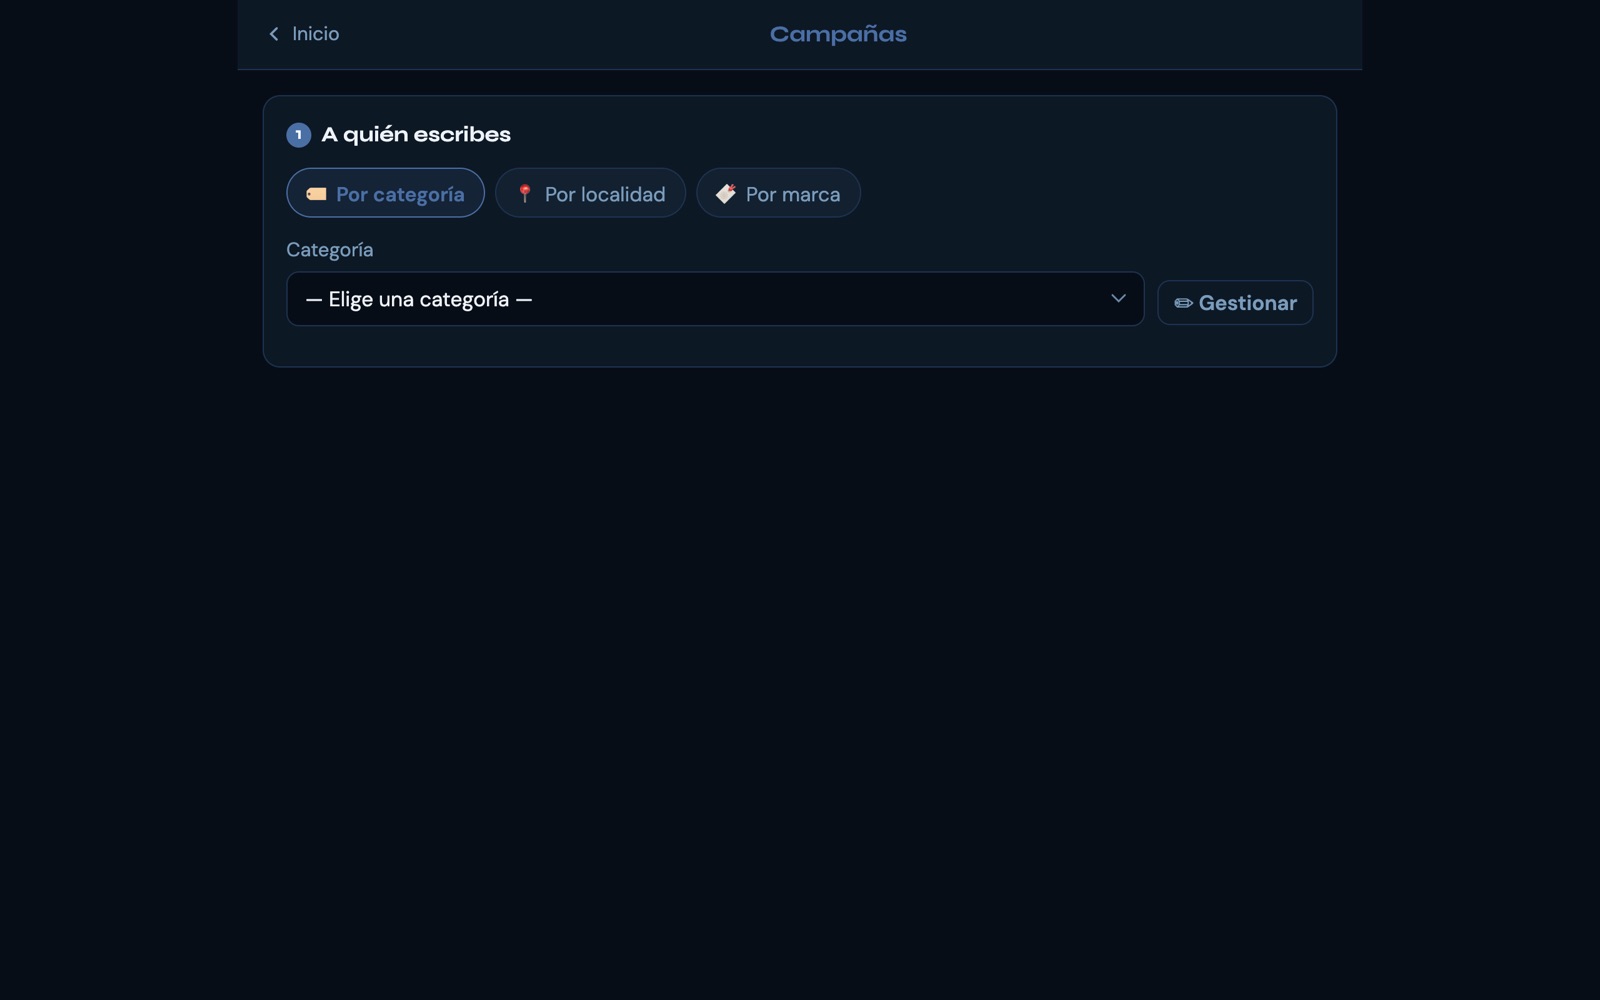Image resolution: width=1600 pixels, height=1000 pixels.
Task: Click the Categoría field label
Action: pos(330,250)
